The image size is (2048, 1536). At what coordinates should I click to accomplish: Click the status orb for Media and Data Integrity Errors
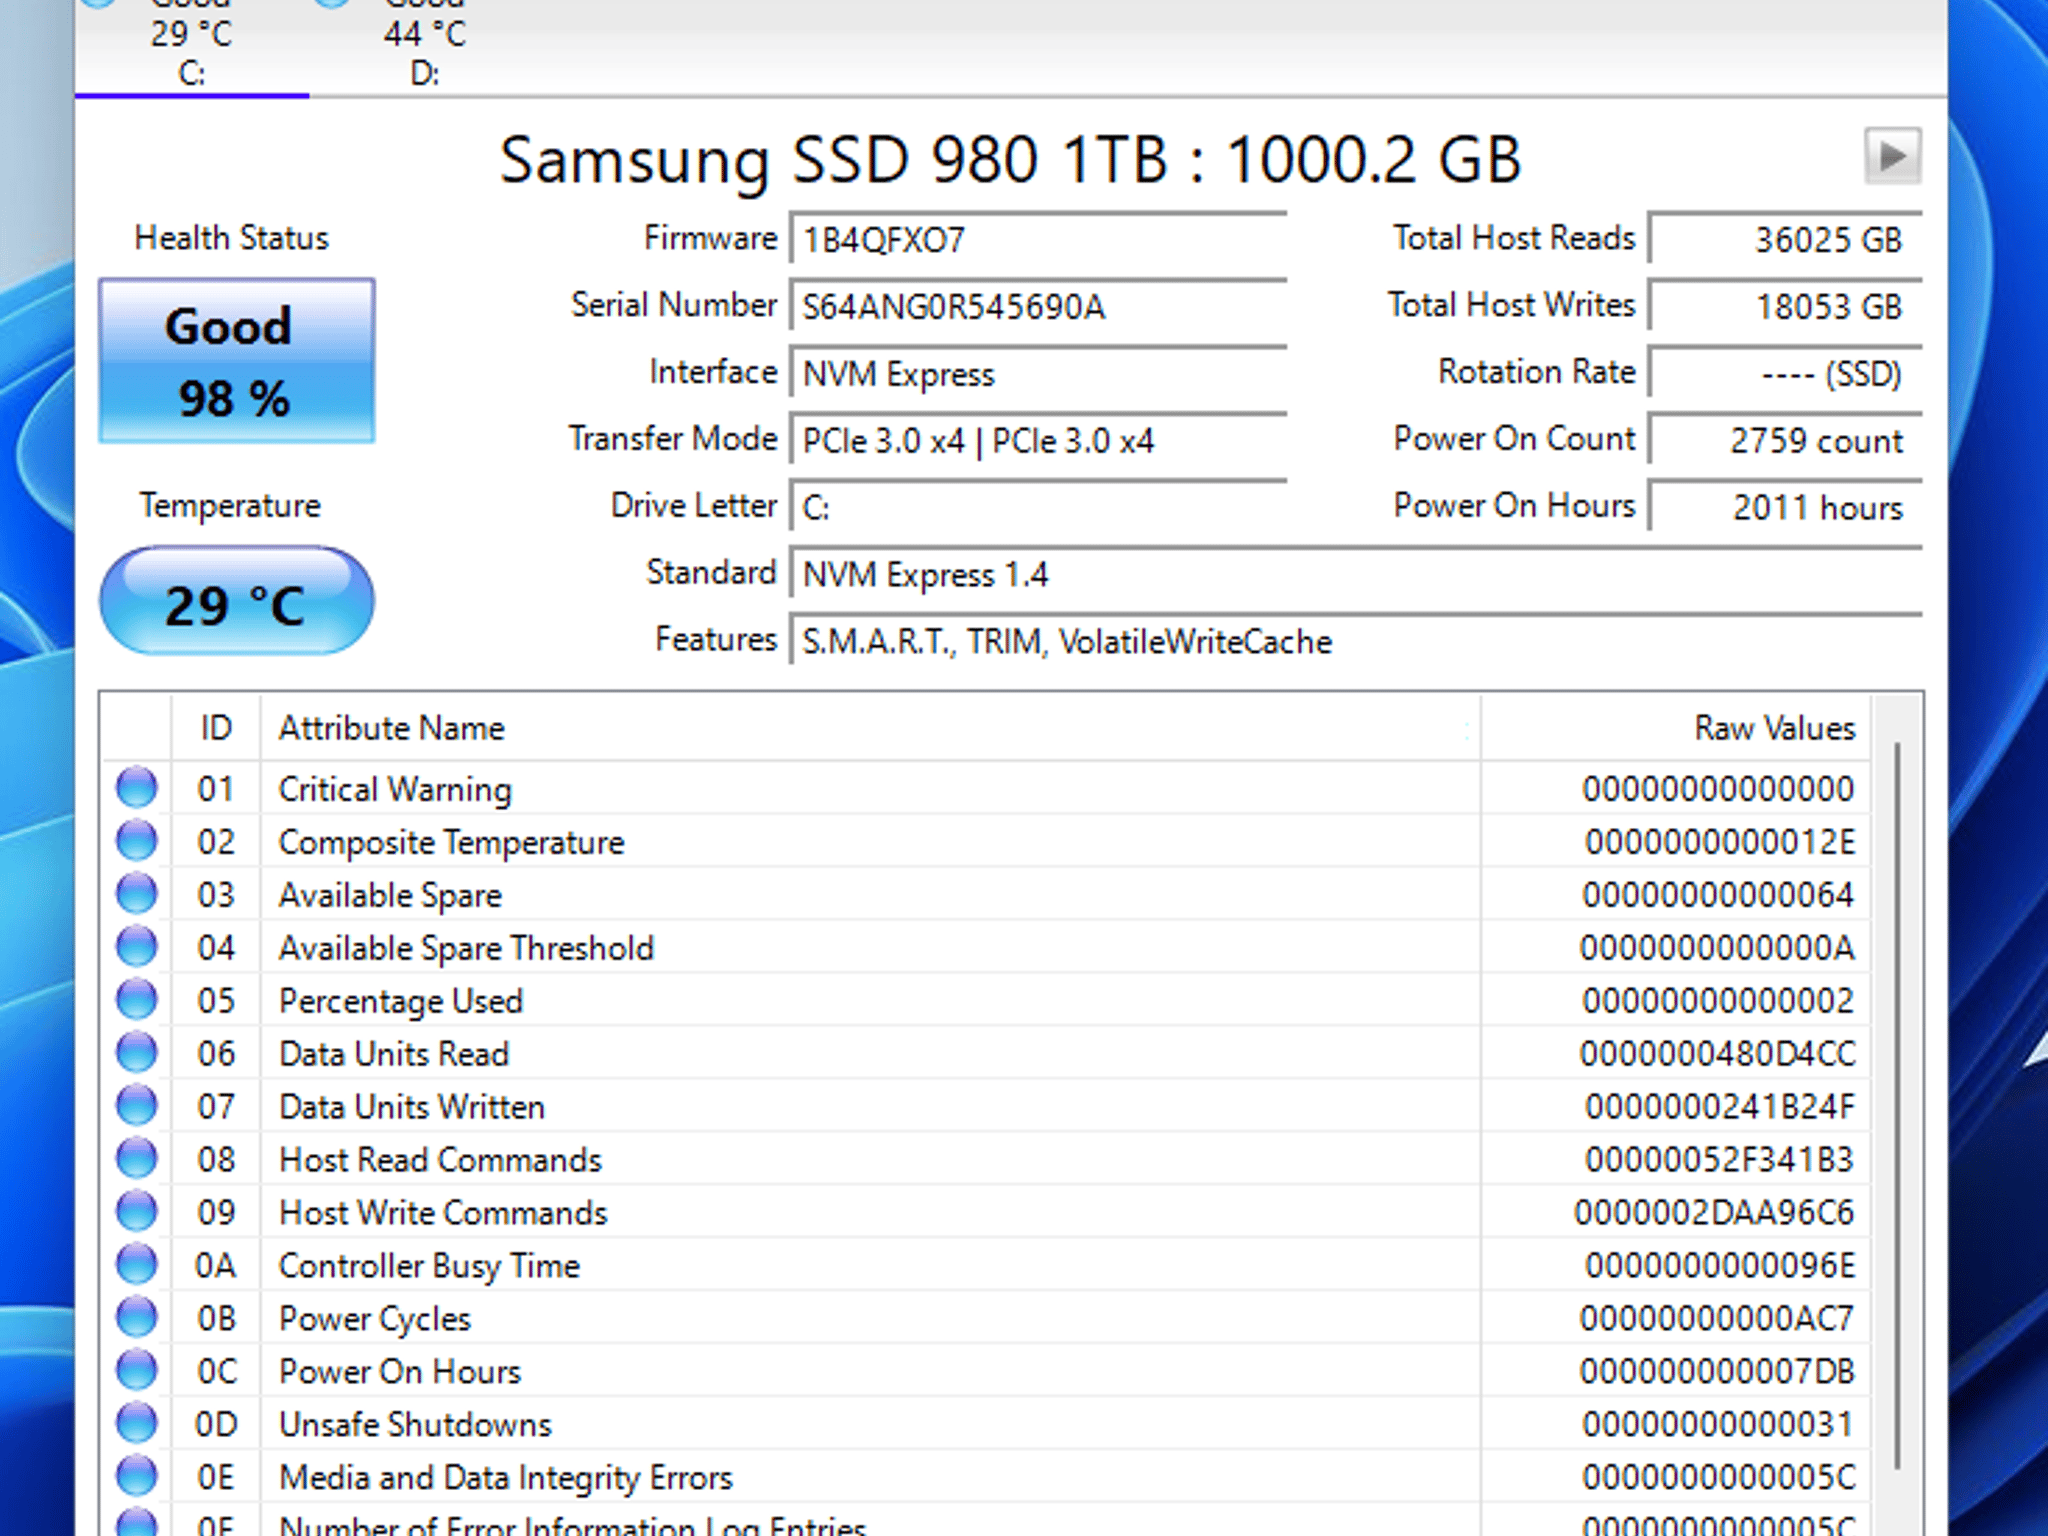[x=137, y=1477]
